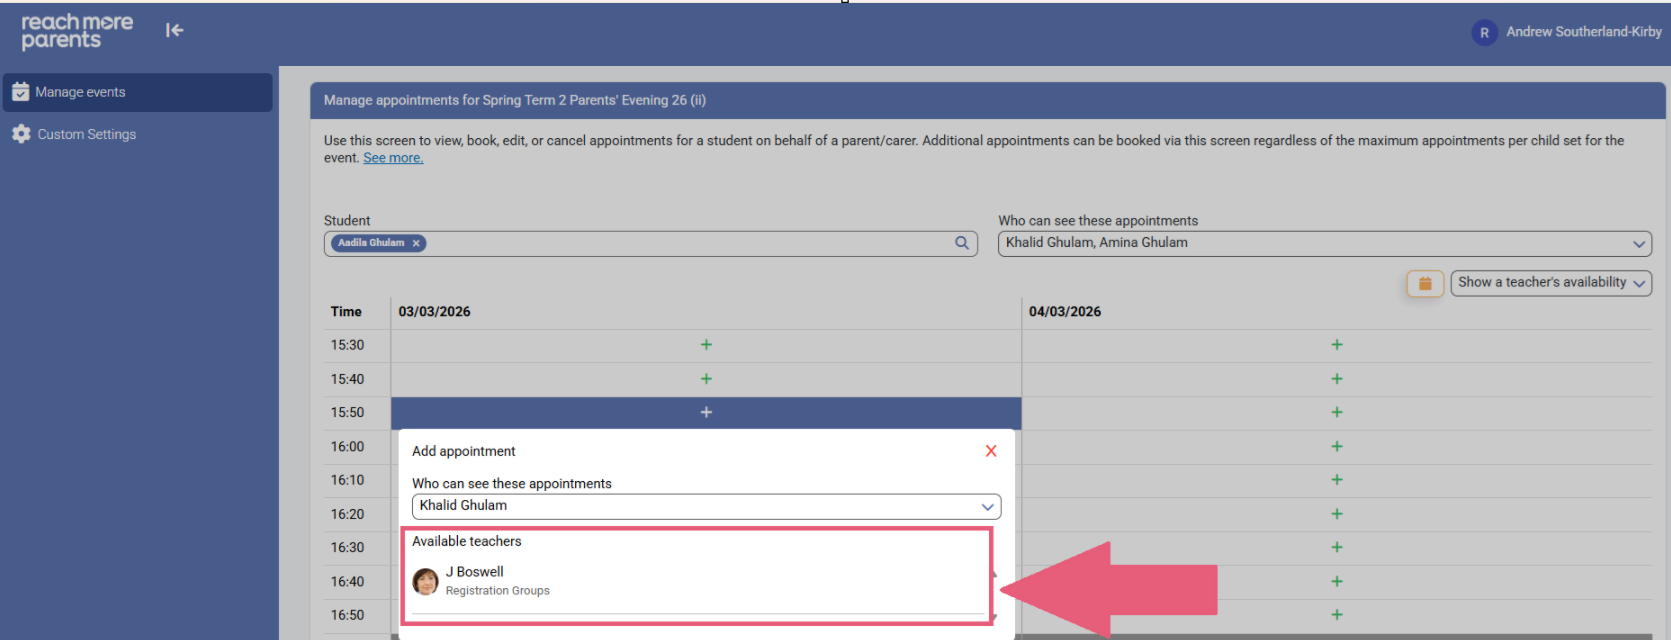Close the Add appointment popup

990,451
